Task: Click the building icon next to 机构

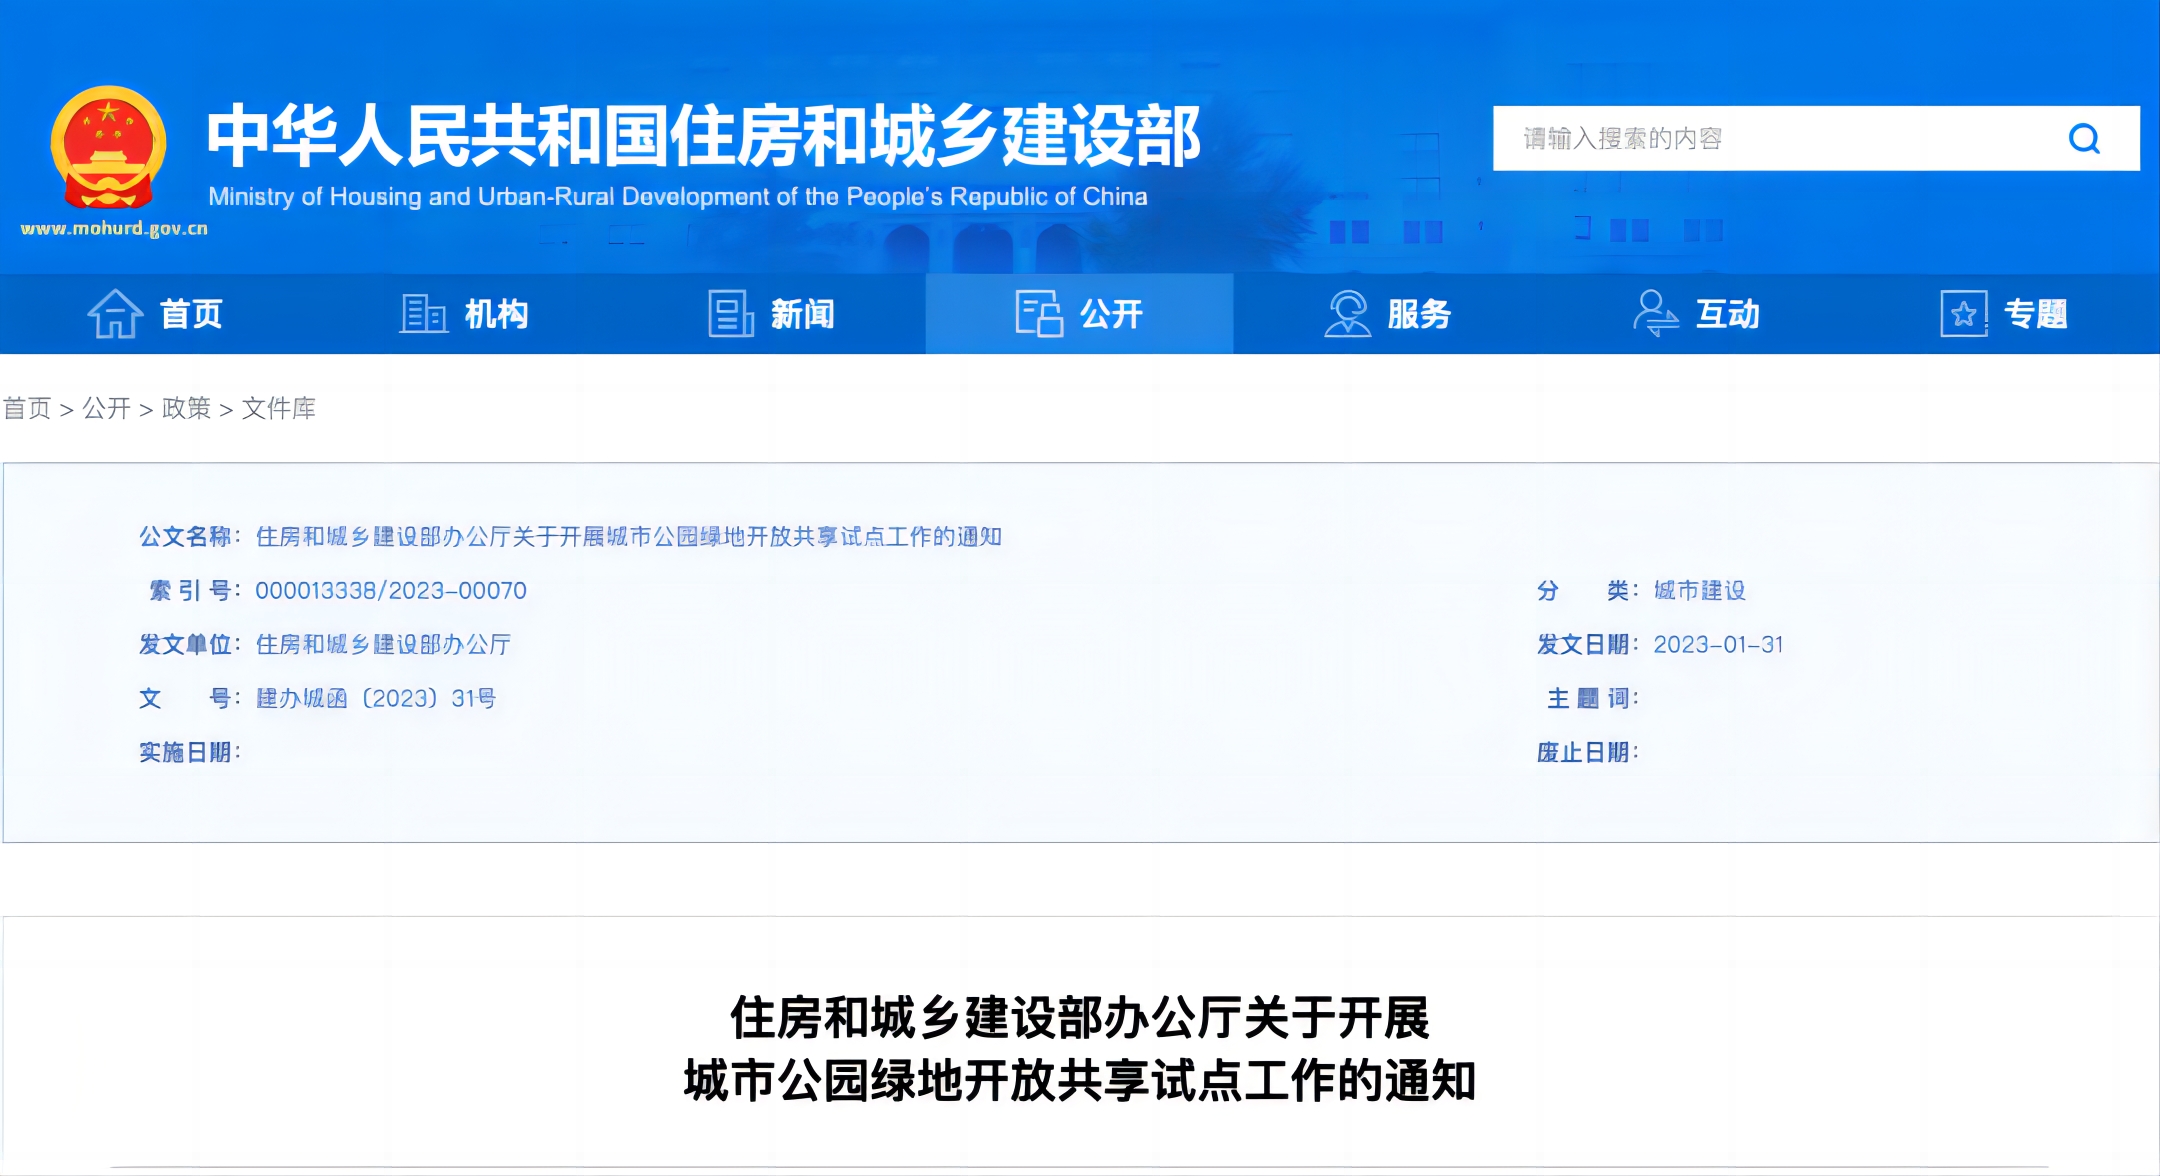Action: tap(423, 313)
